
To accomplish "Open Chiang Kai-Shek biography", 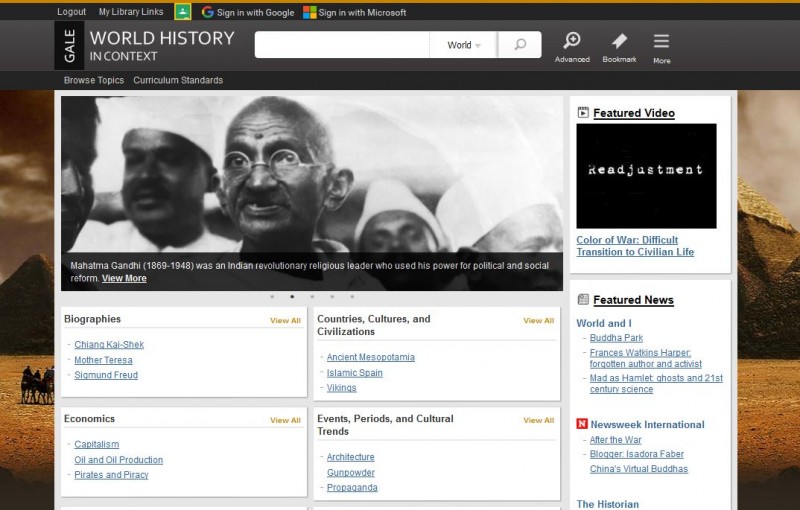I will 109,344.
